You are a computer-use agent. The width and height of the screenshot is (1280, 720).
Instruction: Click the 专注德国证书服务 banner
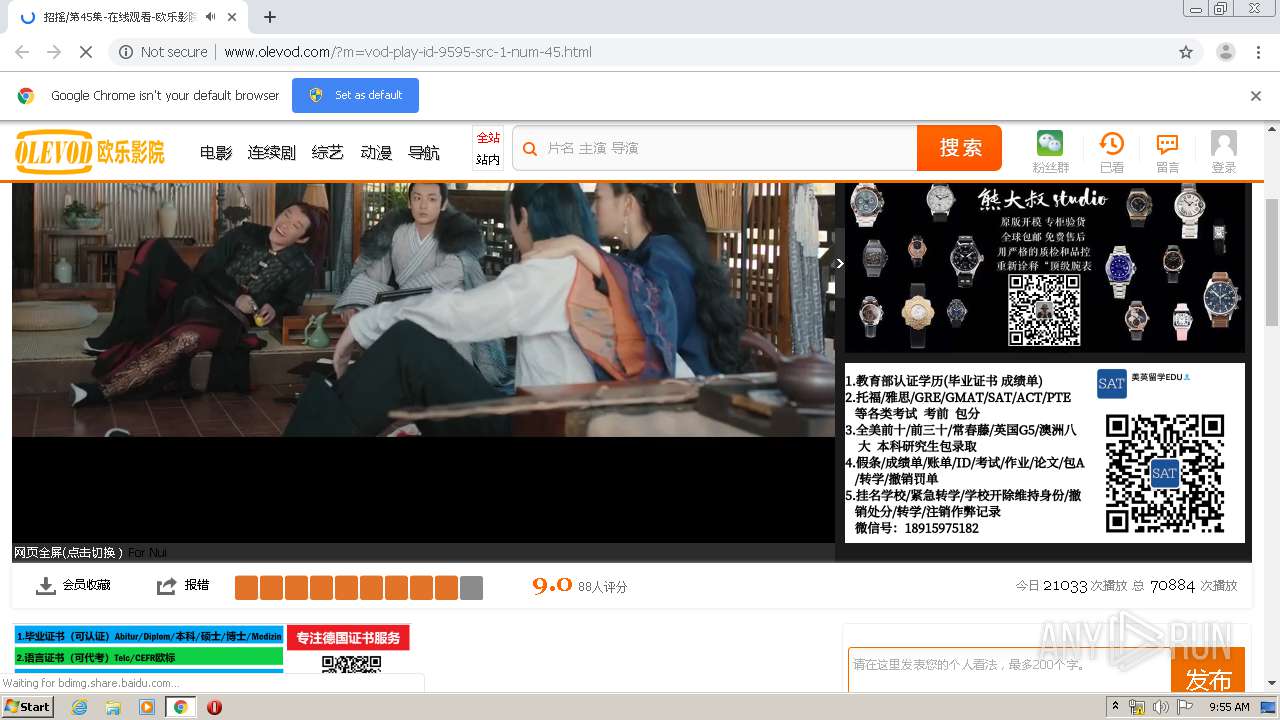click(348, 638)
